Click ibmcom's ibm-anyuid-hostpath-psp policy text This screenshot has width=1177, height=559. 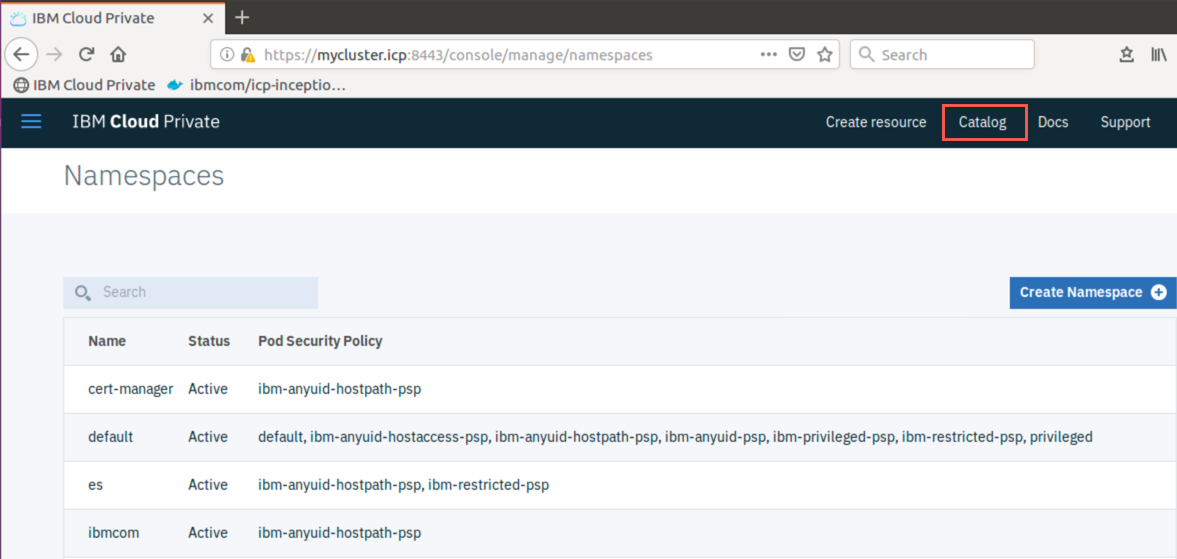339,533
